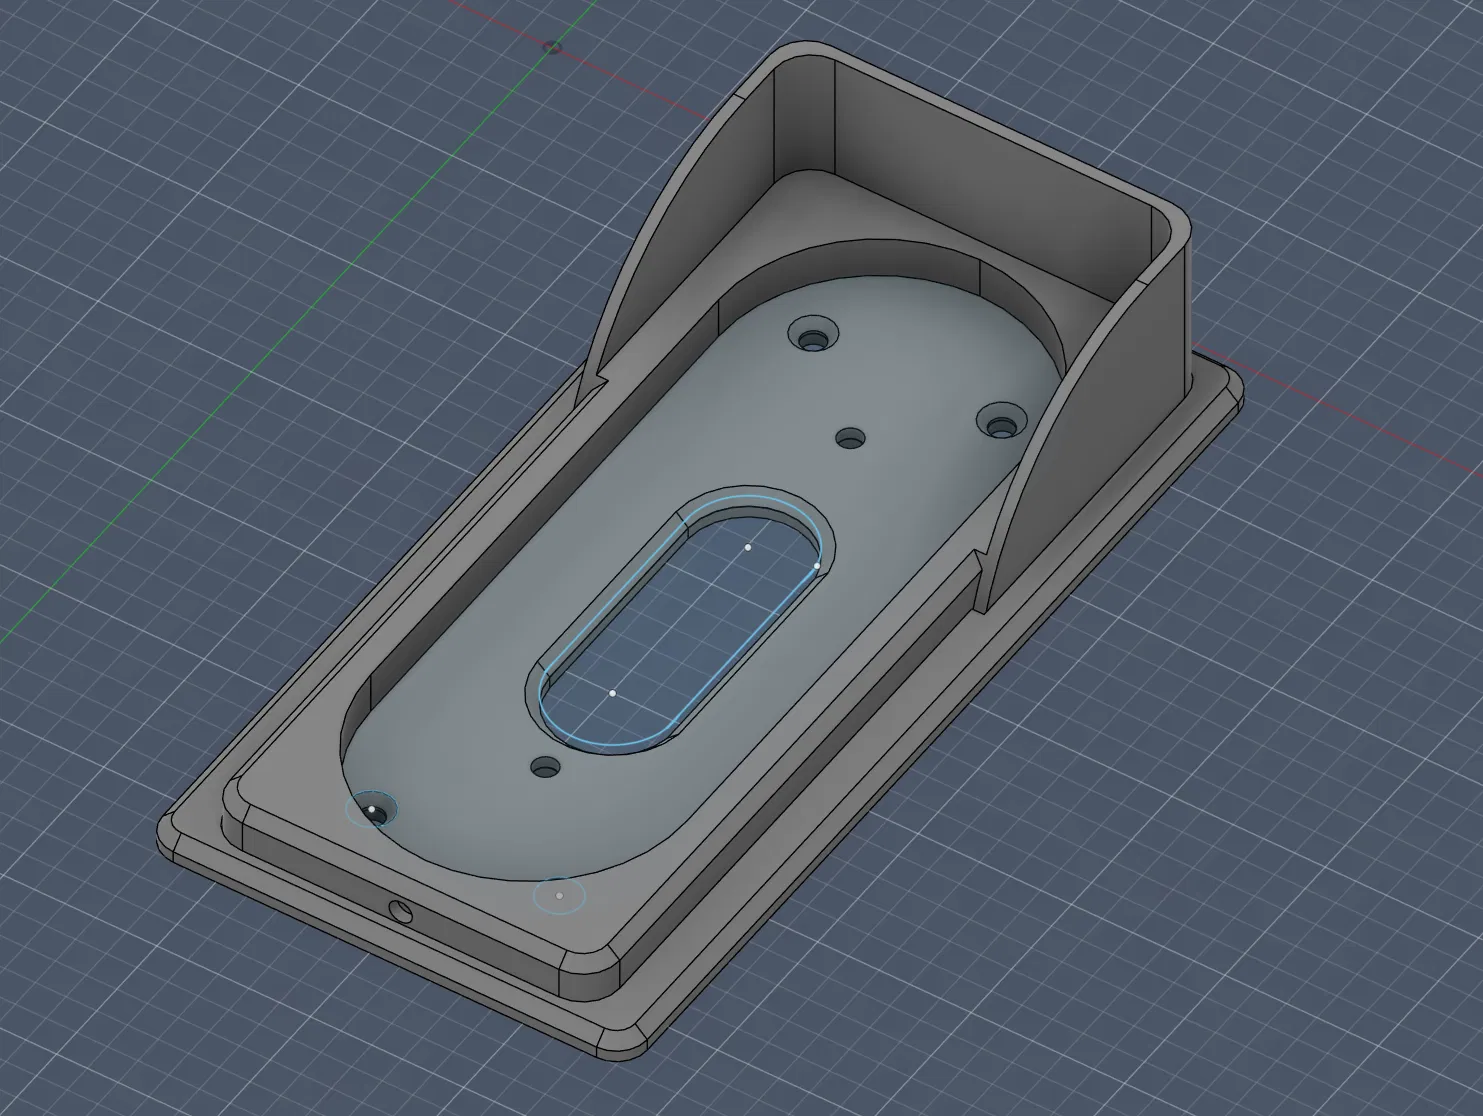This screenshot has width=1483, height=1116.
Task: Pick the small plain hole between the countersunk holes
Action: (851, 438)
